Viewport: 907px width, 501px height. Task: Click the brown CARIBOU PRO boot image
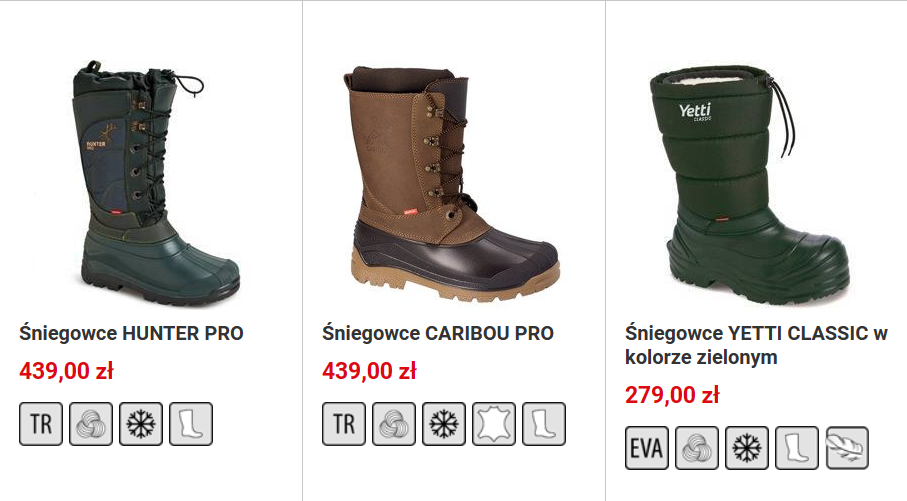point(451,183)
